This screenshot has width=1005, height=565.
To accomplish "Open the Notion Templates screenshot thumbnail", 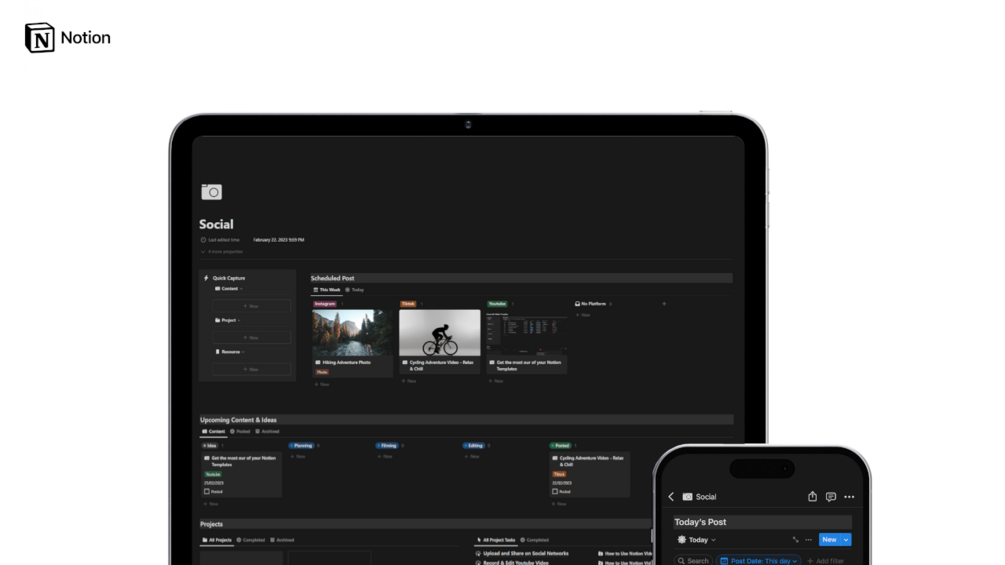I will click(x=527, y=332).
